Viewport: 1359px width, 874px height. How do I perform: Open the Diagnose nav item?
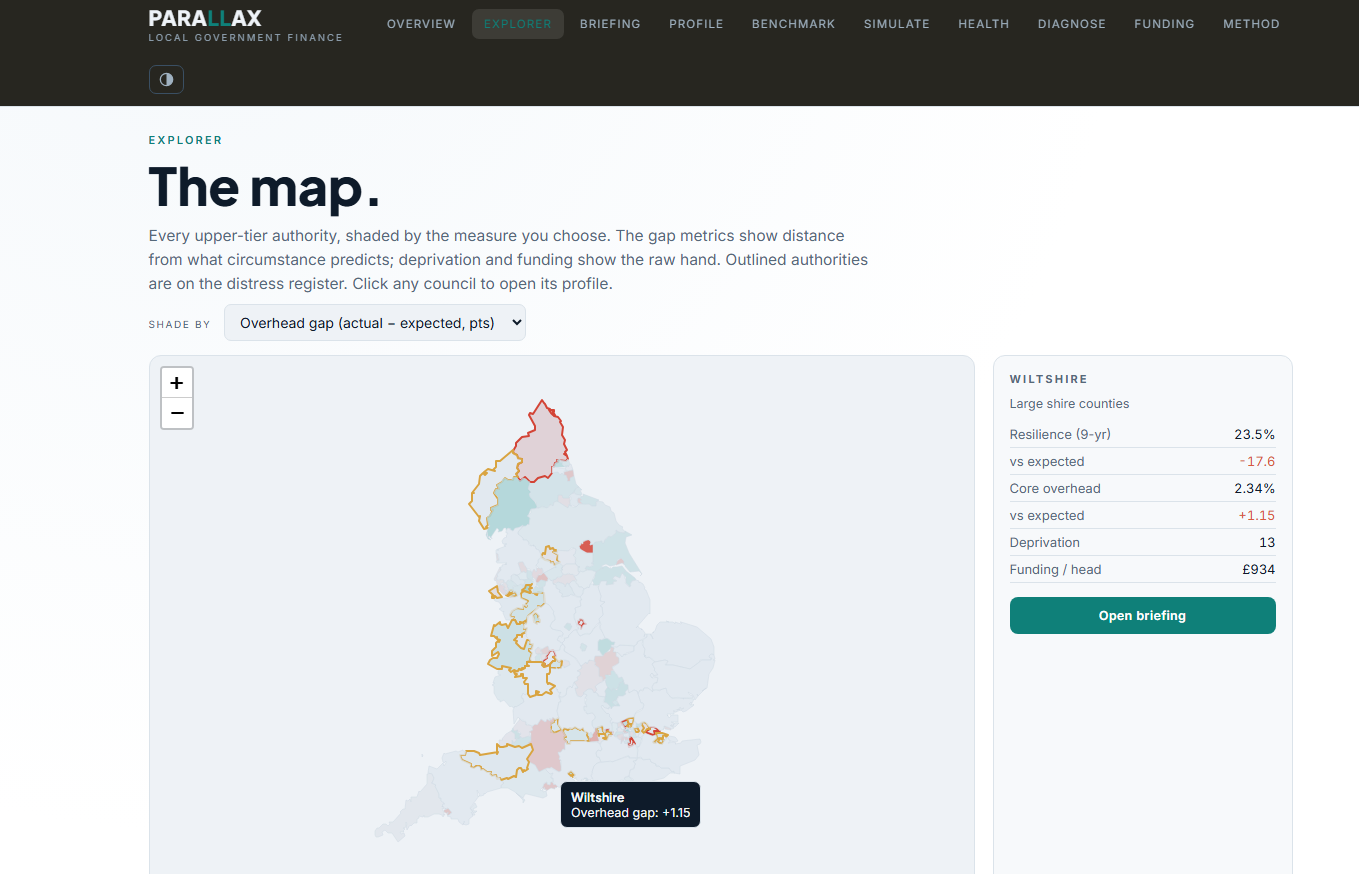[x=1072, y=24]
